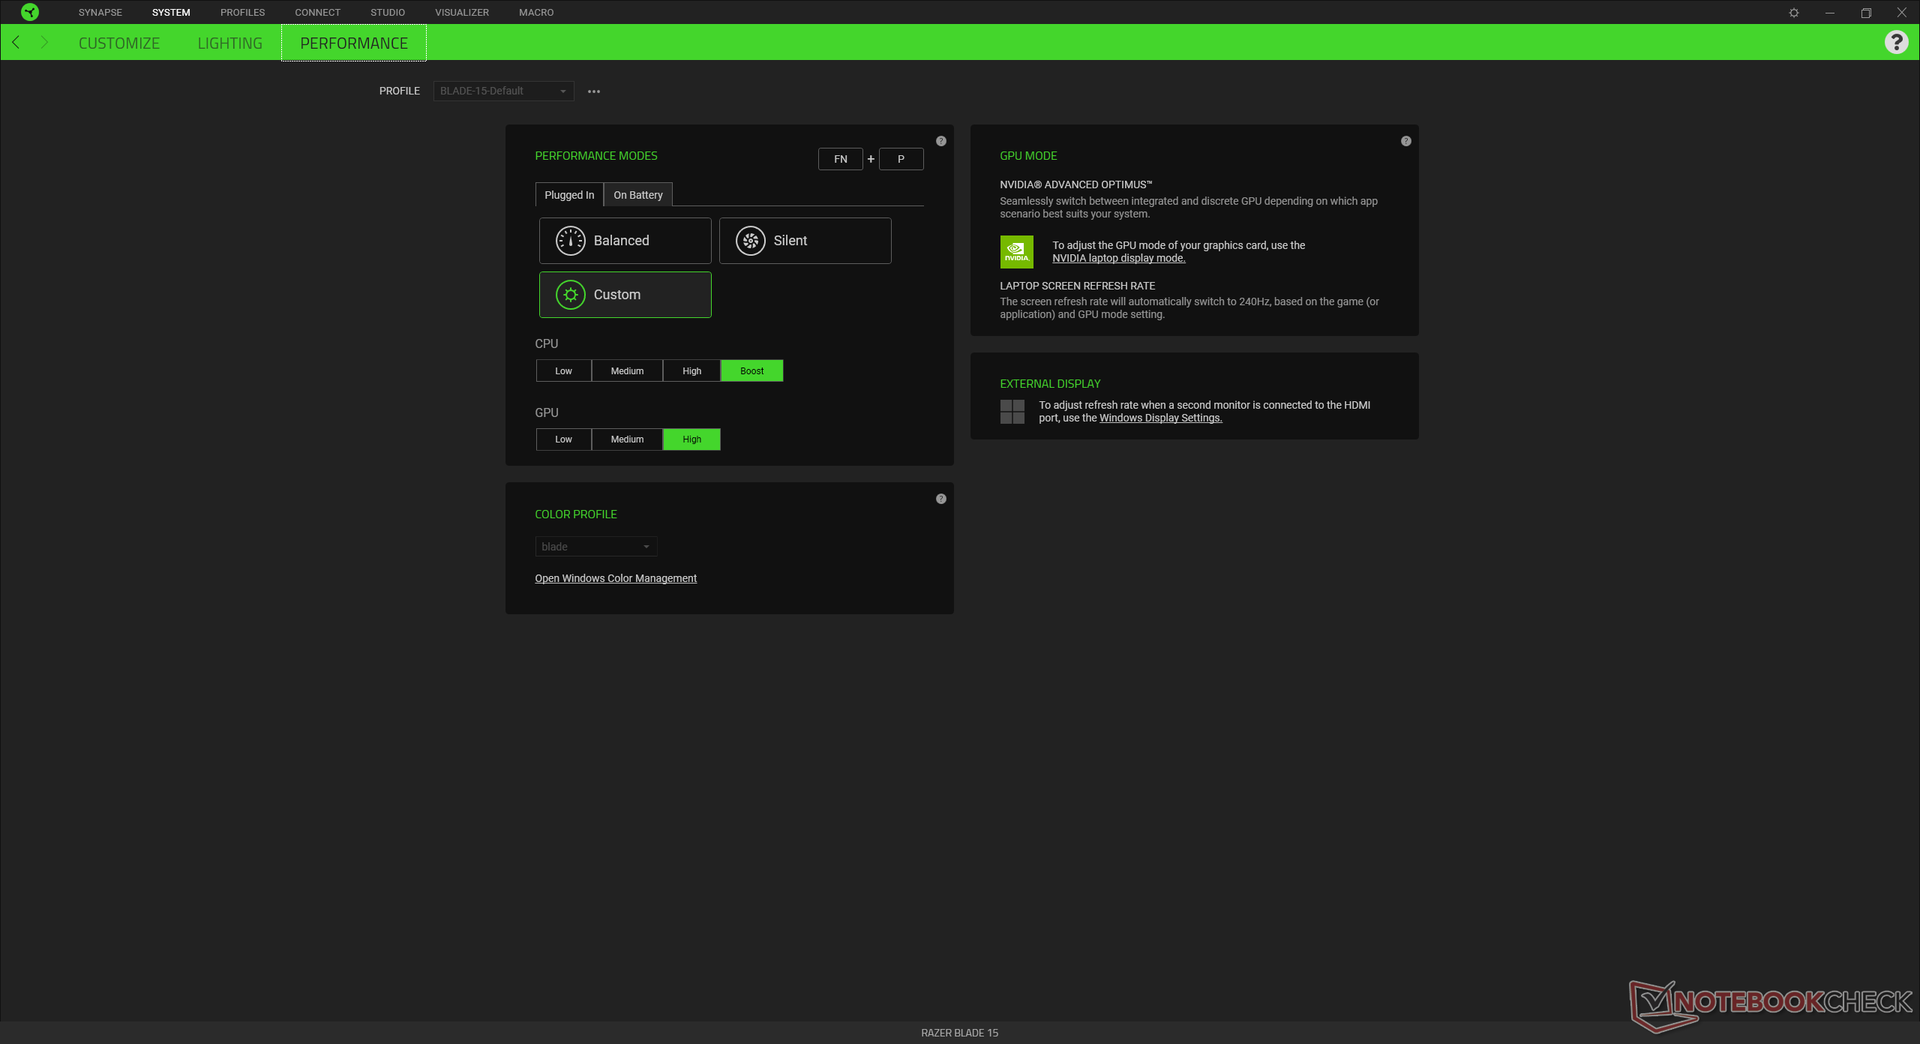
Task: Select Silent performance mode
Action: pos(805,241)
